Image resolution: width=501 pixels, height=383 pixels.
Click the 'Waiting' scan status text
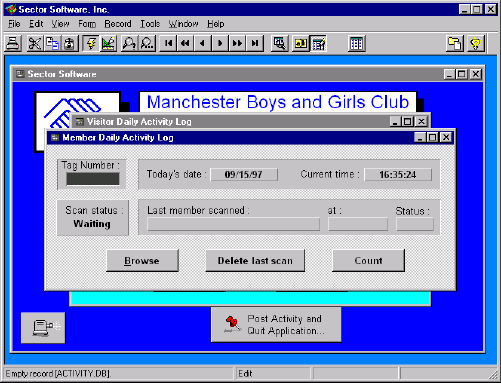point(92,224)
